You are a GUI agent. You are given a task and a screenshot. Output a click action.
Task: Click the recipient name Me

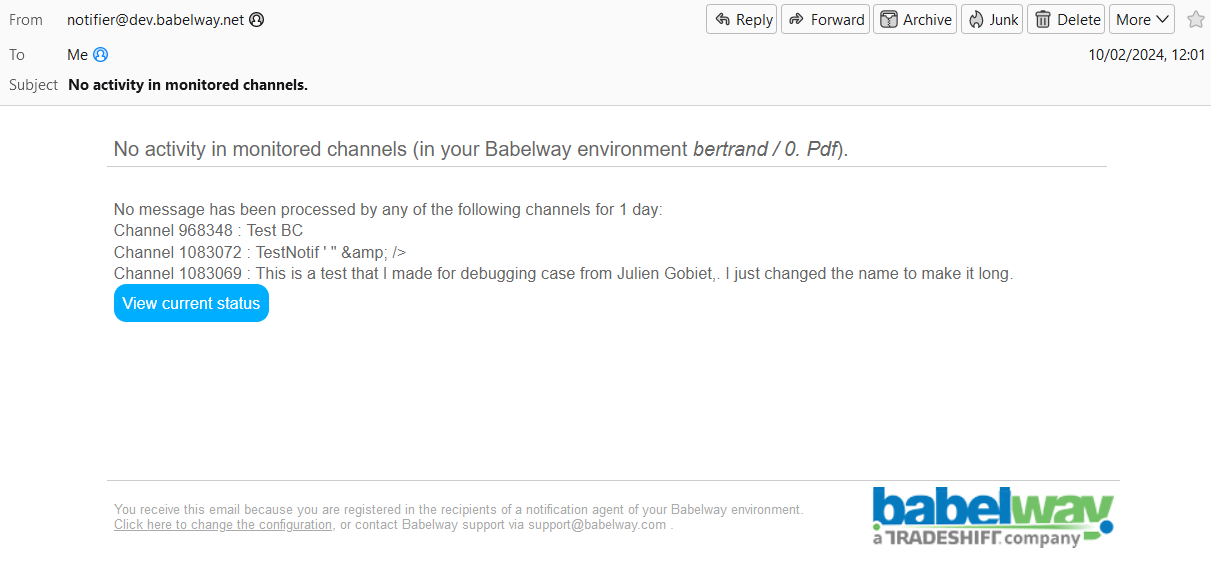point(78,55)
